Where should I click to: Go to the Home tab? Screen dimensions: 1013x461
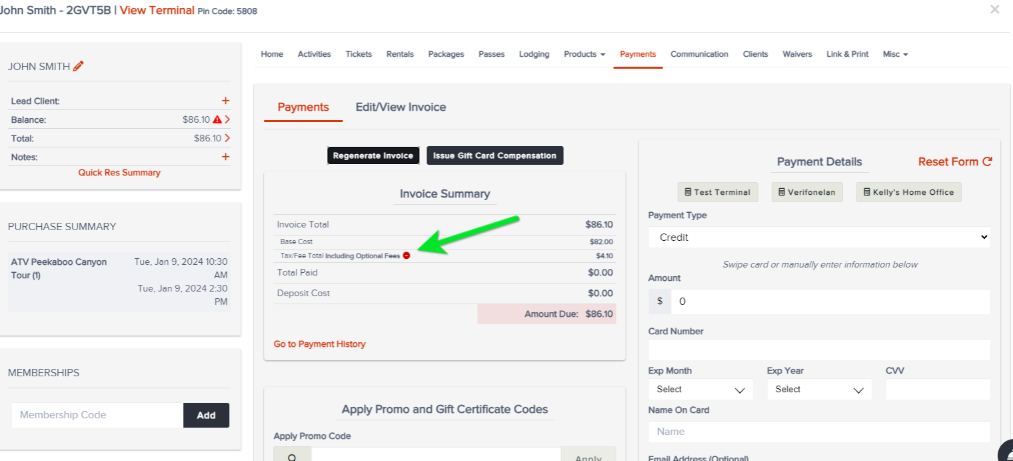272,54
